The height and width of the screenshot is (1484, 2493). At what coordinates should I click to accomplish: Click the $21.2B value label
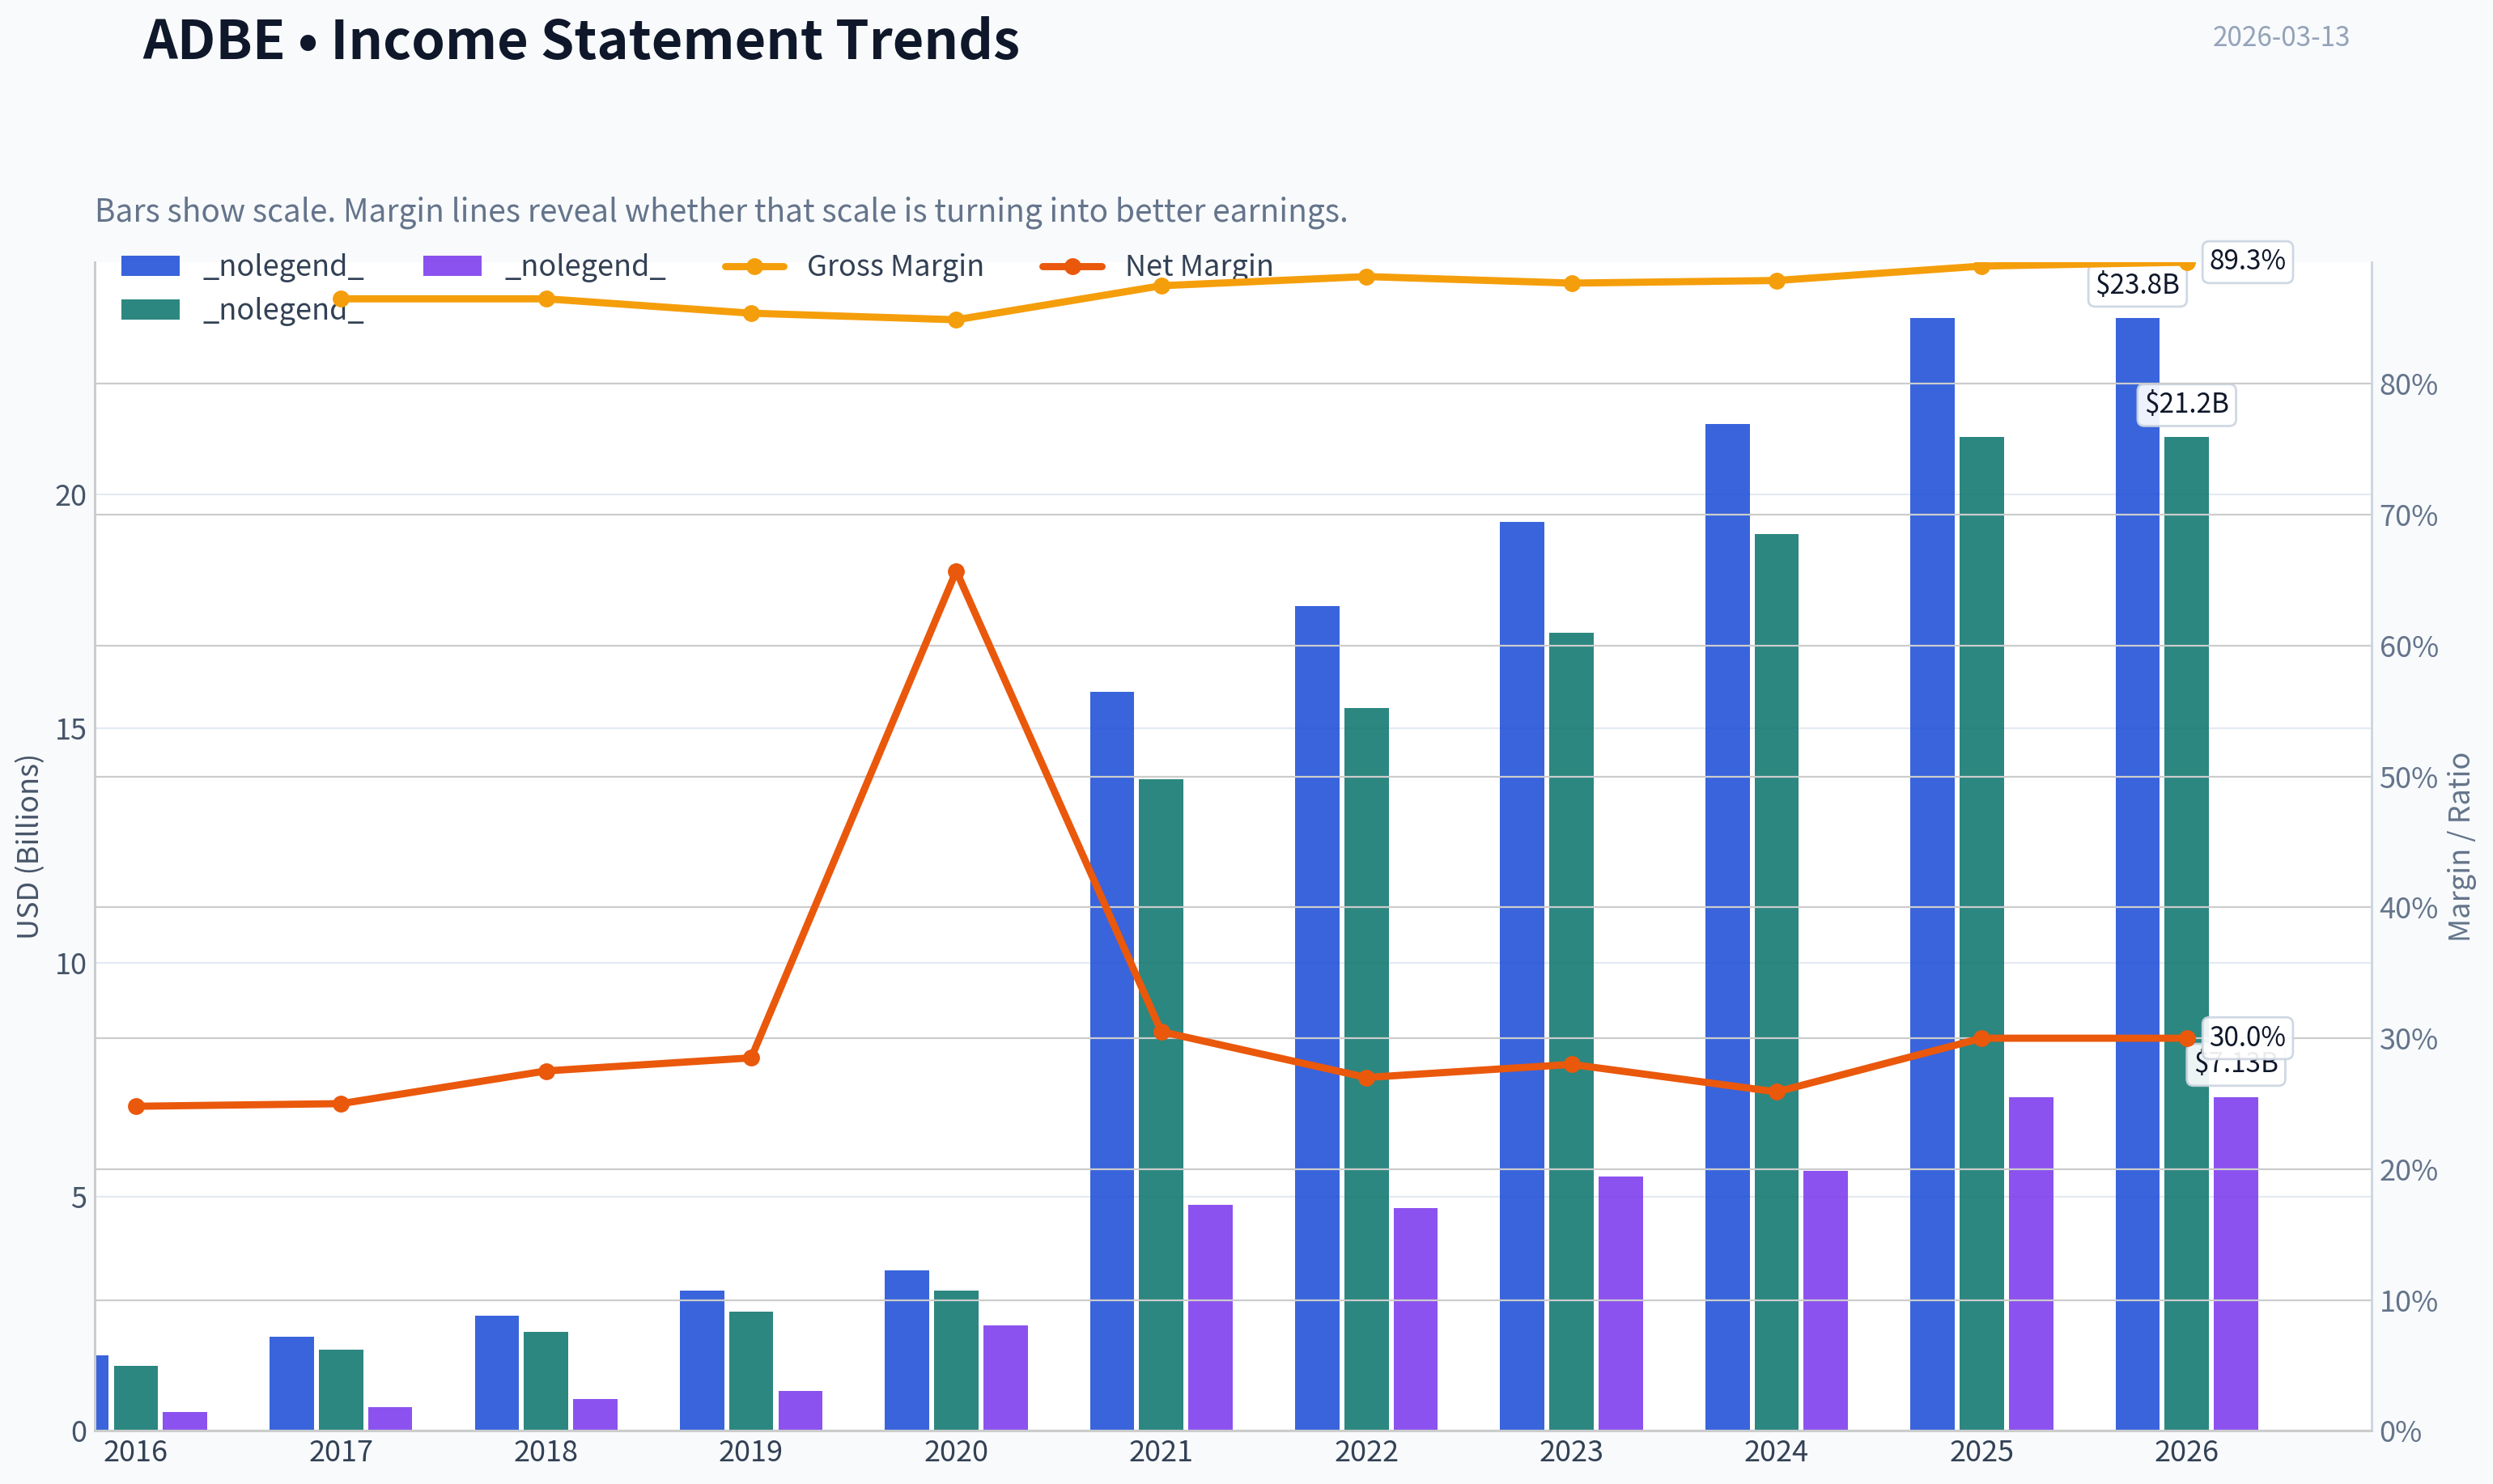(x=2187, y=404)
